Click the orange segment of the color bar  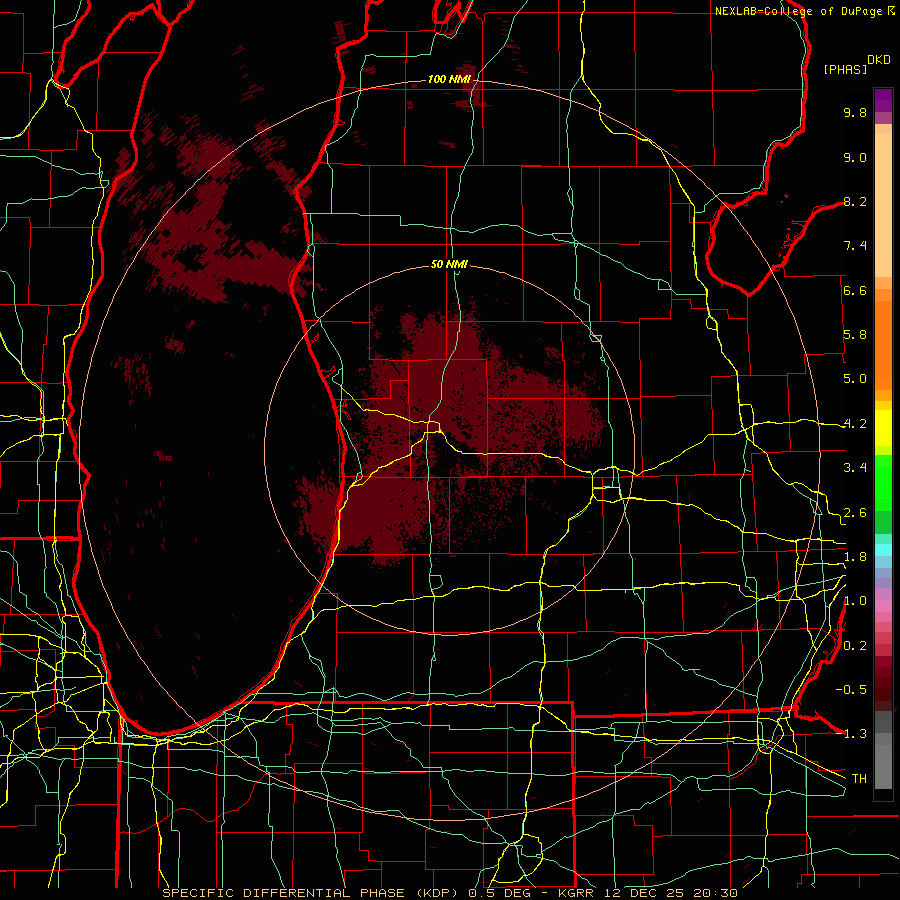pyautogui.click(x=883, y=344)
